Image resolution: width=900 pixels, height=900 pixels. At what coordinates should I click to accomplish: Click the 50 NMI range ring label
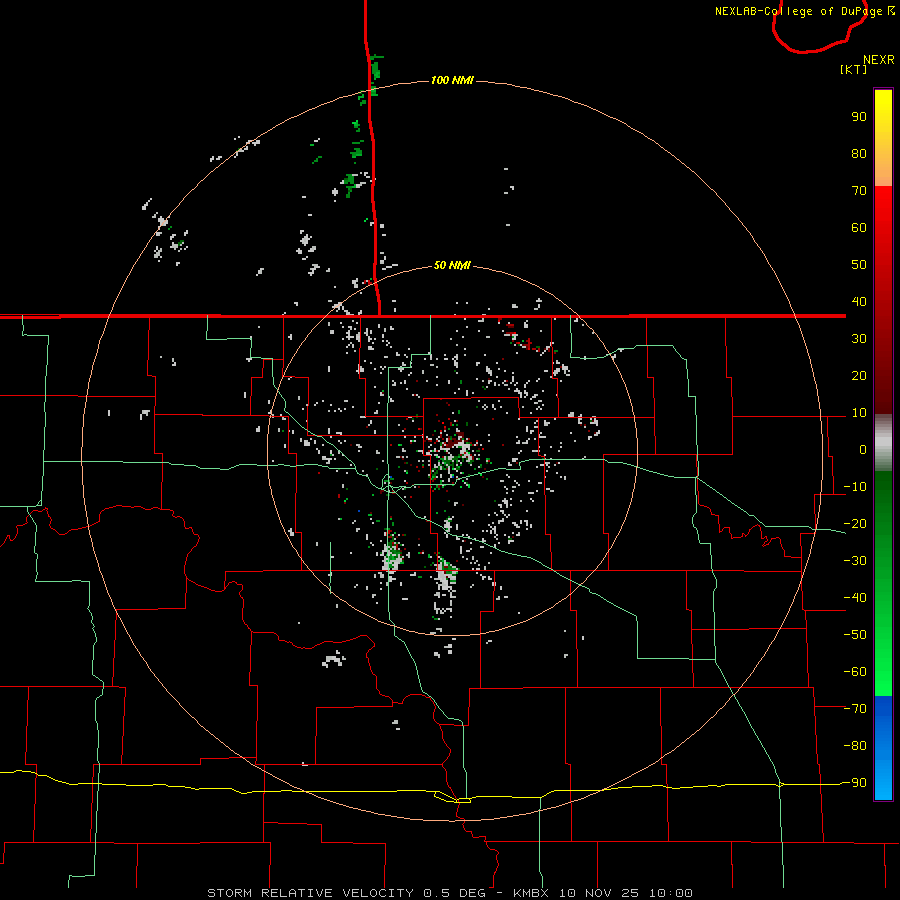[452, 265]
